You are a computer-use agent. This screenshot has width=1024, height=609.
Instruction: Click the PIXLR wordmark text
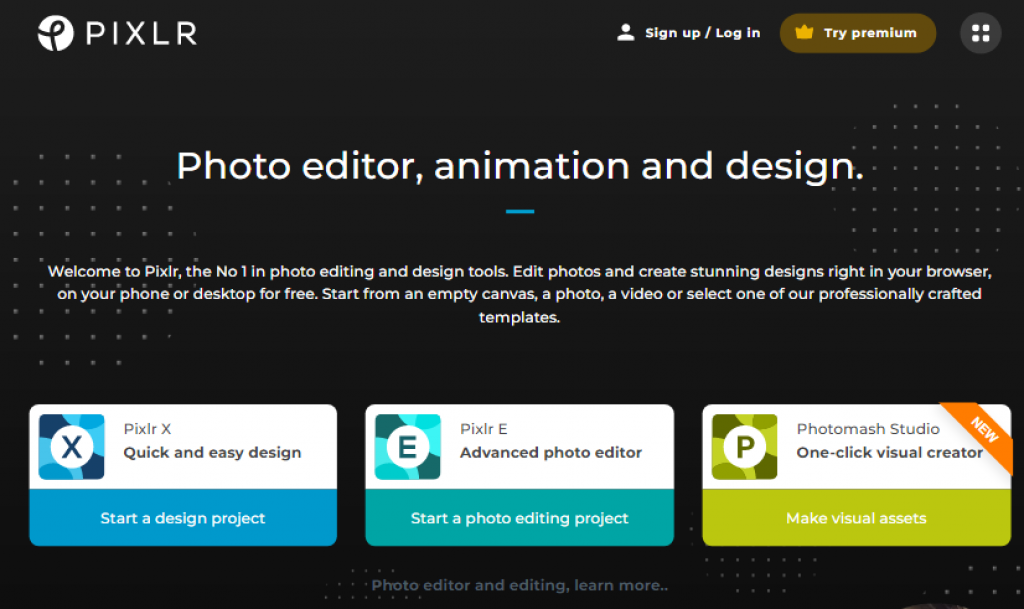pyautogui.click(x=142, y=34)
